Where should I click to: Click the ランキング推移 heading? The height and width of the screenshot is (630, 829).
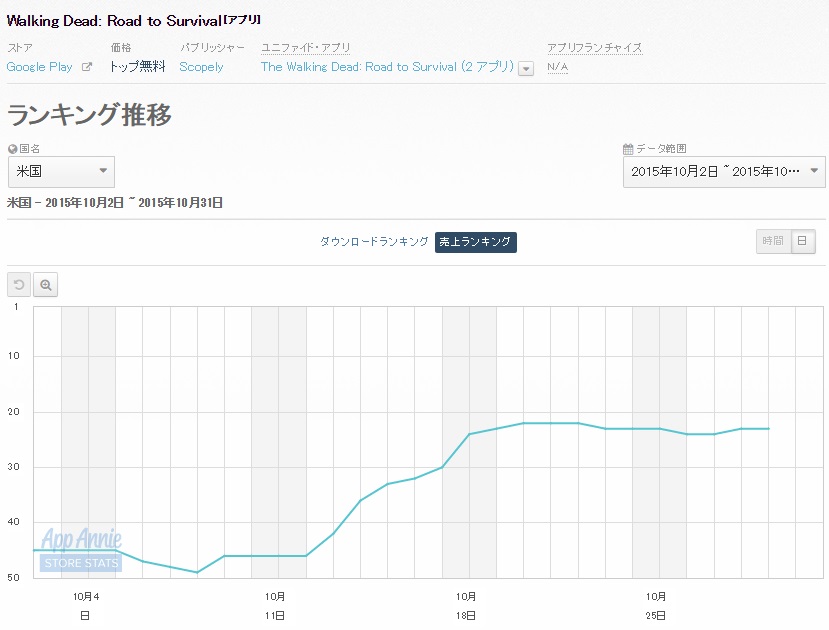pos(89,114)
